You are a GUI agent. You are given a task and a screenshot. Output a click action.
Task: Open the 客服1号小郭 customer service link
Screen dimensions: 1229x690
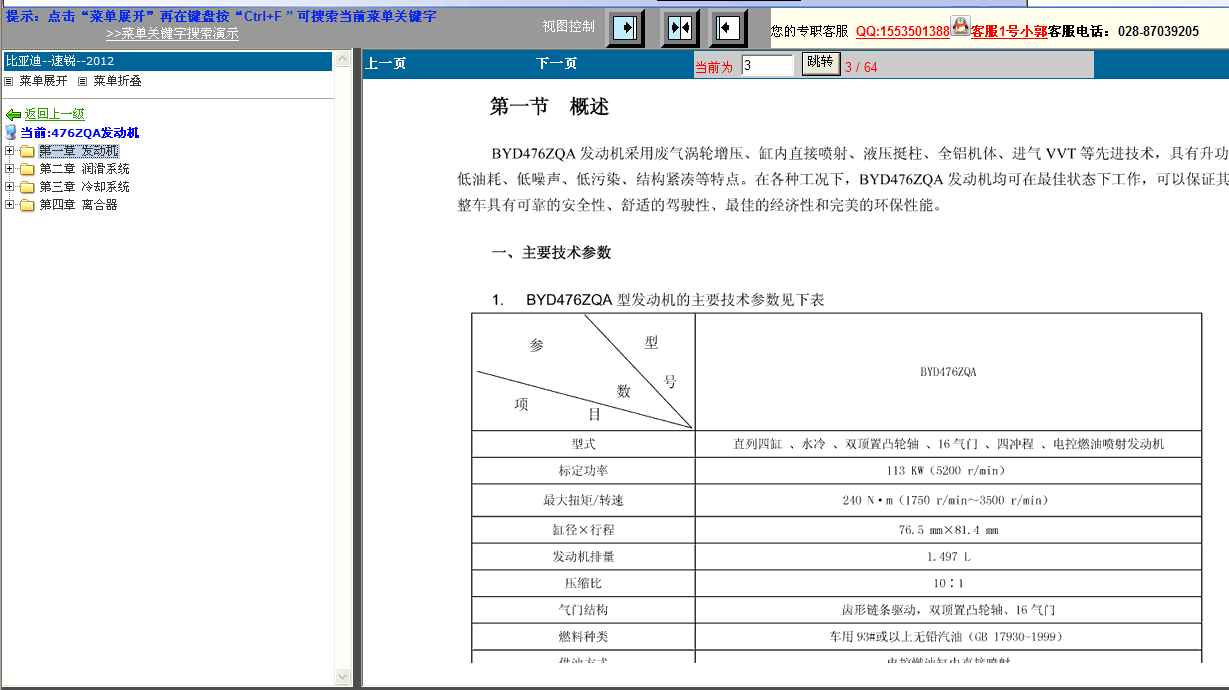tap(1009, 32)
